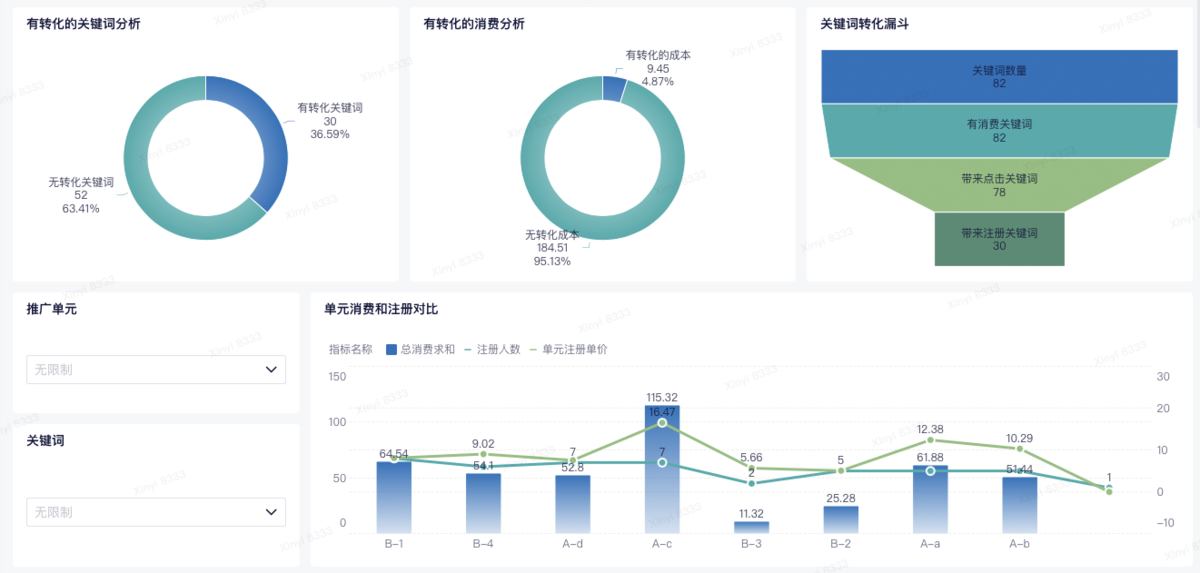Click the 有转化关键词 36.59% label
Image resolution: width=1200 pixels, height=573 pixels.
330,120
